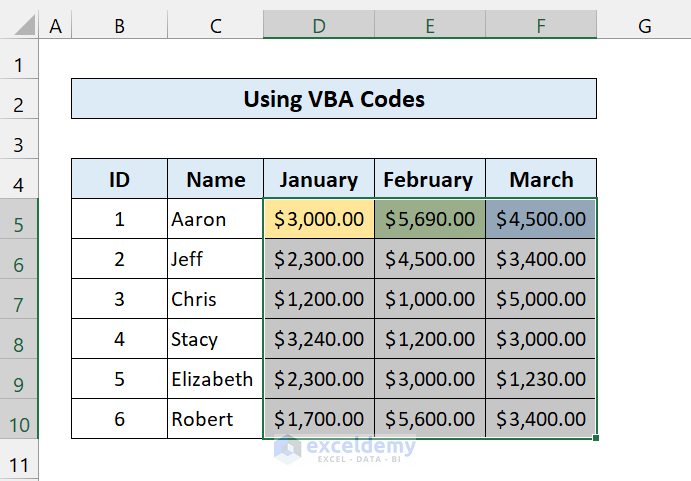This screenshot has width=691, height=481.
Task: Click the February header cell
Action: (430, 179)
